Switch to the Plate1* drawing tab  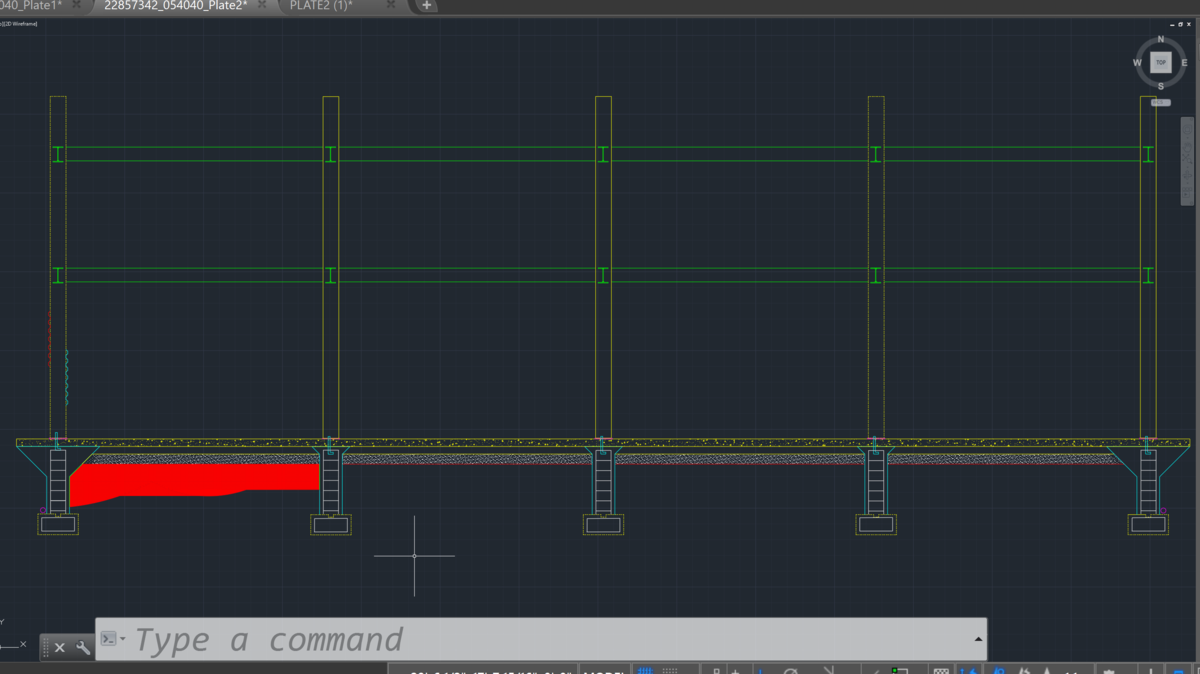click(31, 5)
